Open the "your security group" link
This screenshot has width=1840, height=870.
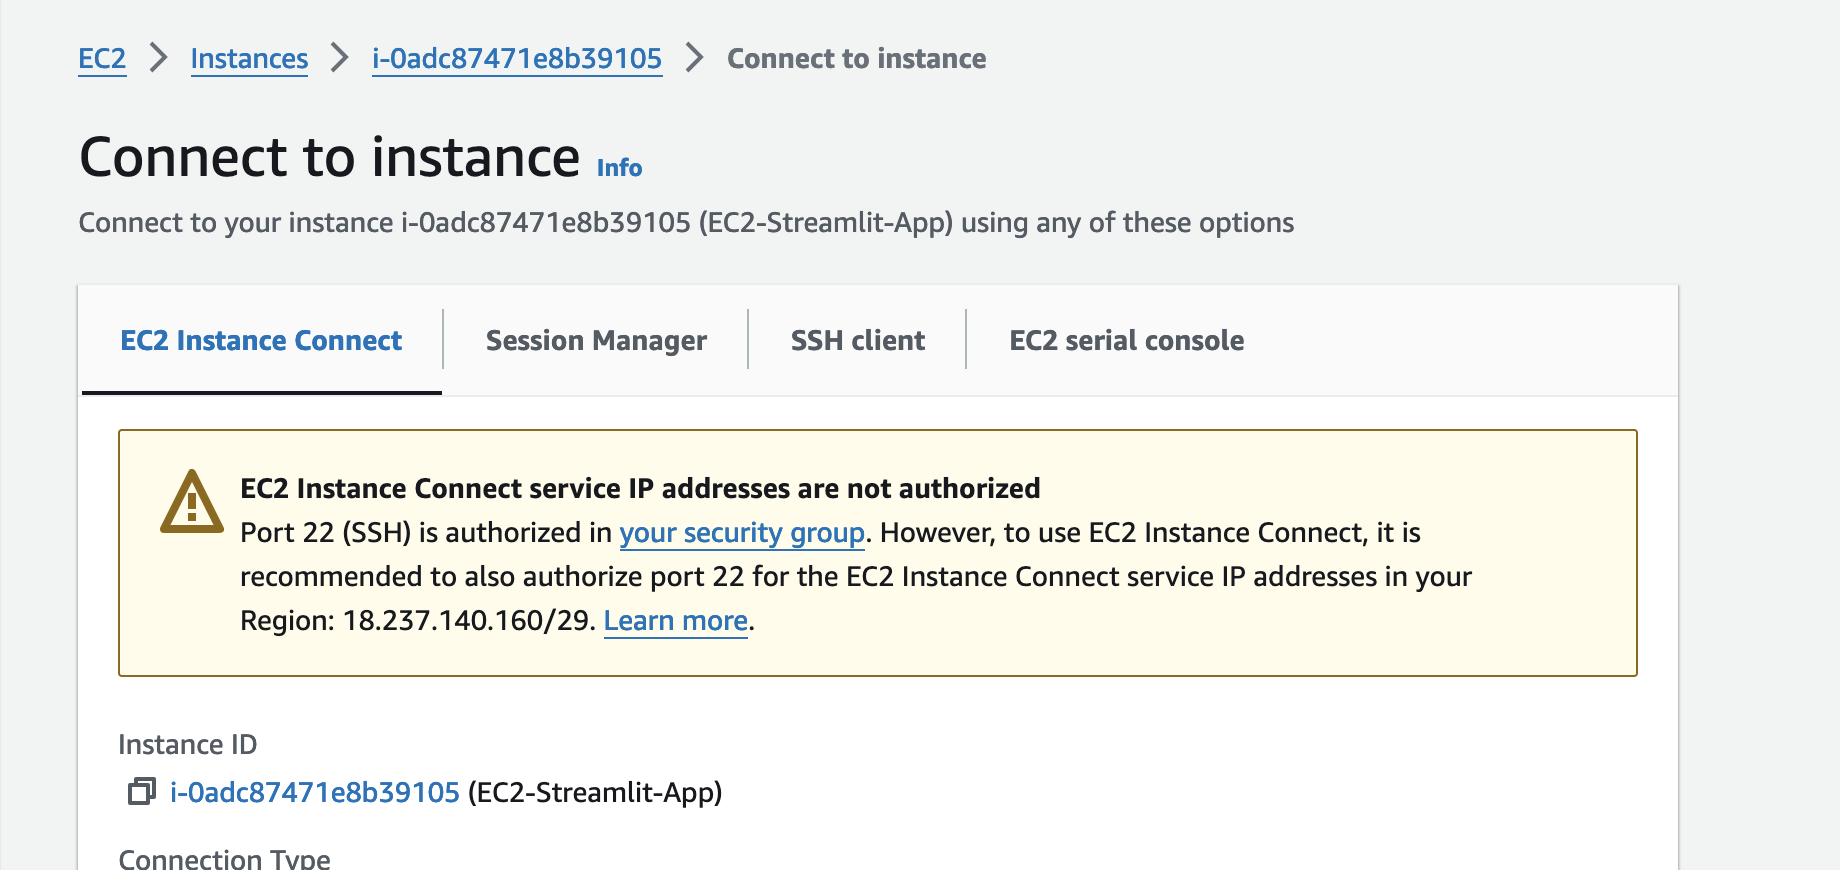(x=742, y=533)
